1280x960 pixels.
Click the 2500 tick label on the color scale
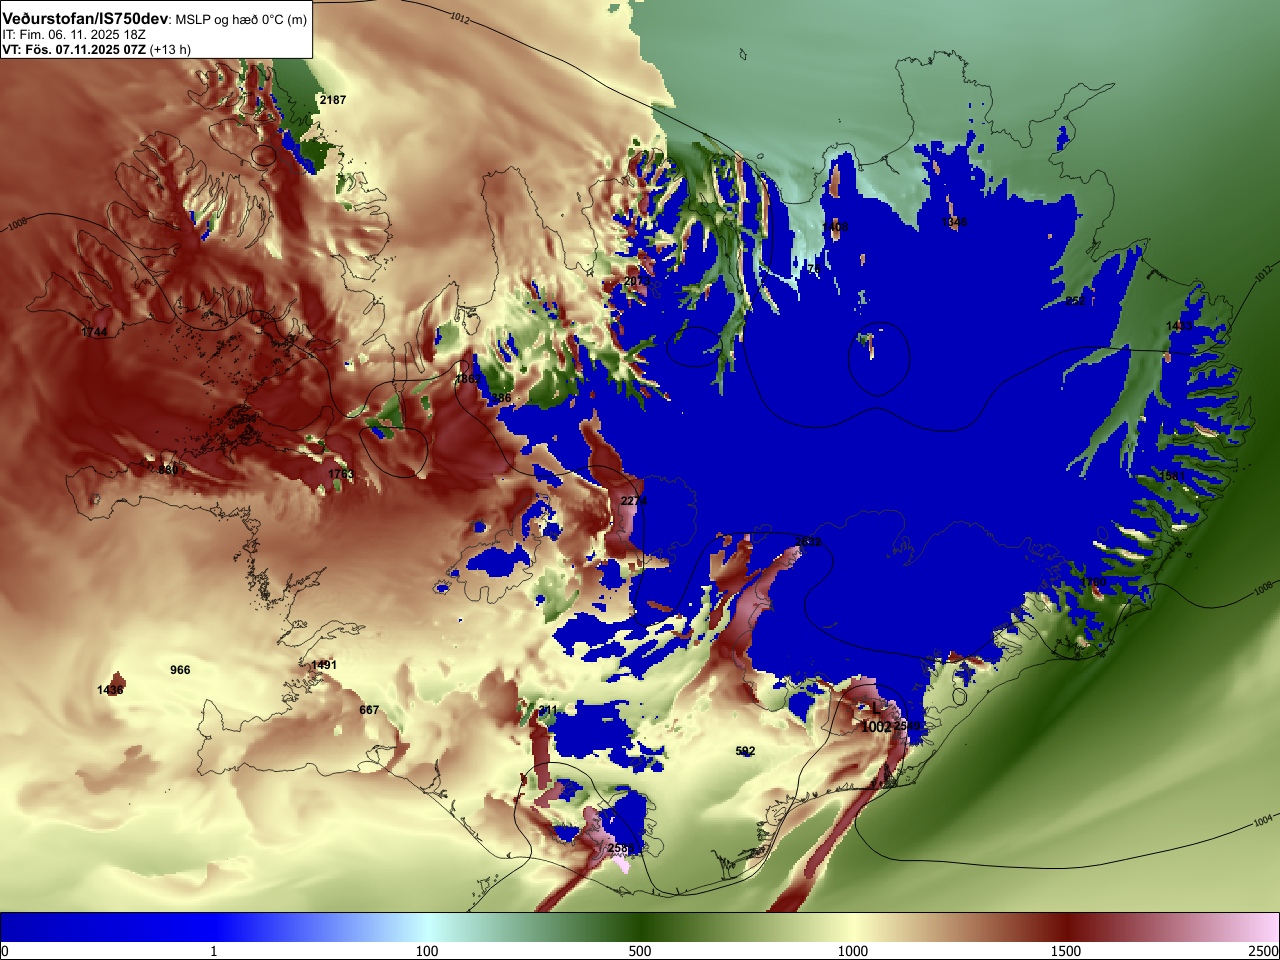[1264, 951]
